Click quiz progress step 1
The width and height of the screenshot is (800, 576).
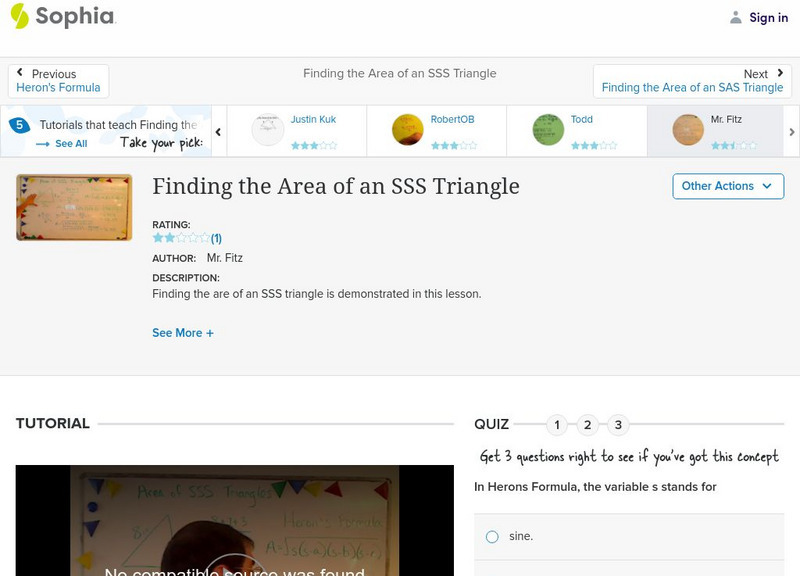click(x=557, y=424)
